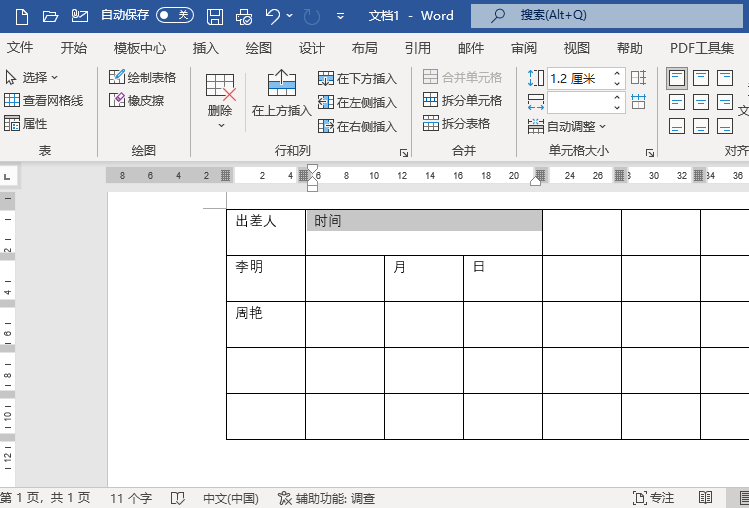
Task: Toggle 查看网格线
Action: tap(43, 100)
